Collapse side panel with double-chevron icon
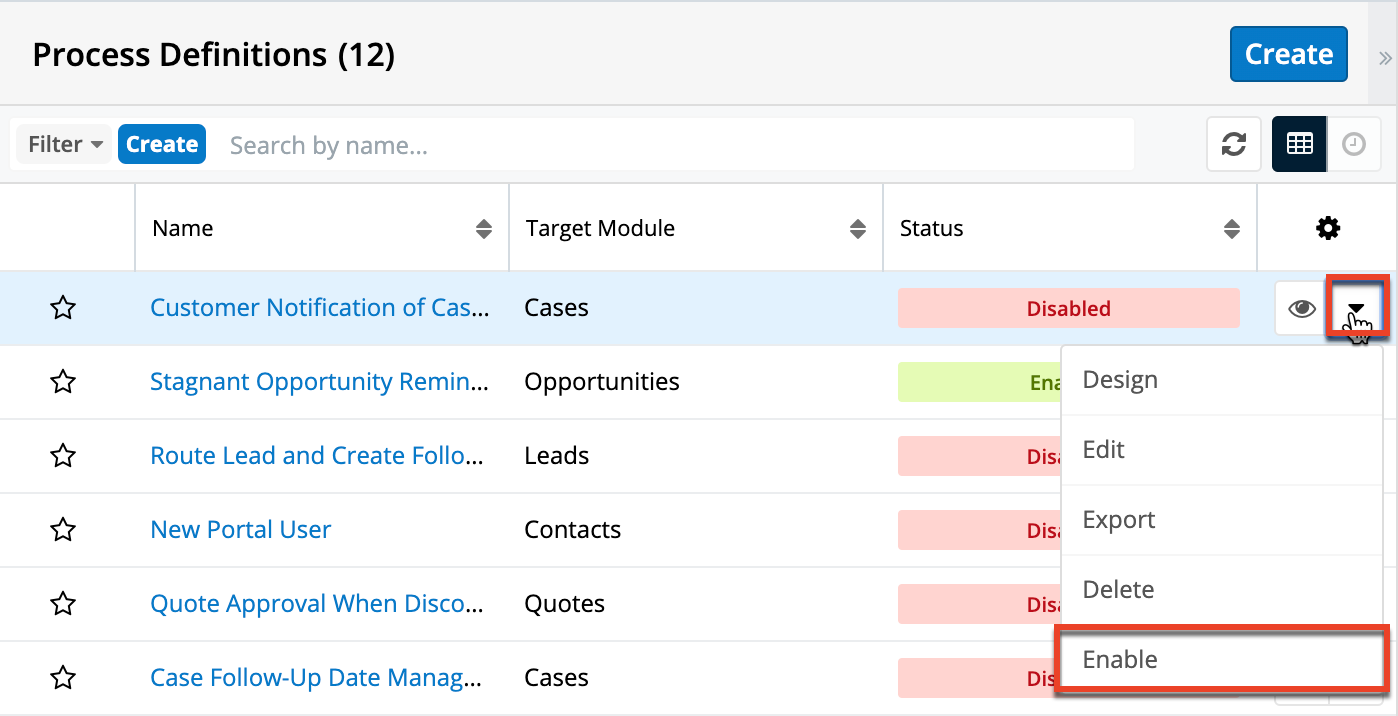Image resolution: width=1398 pixels, height=716 pixels. click(1385, 58)
